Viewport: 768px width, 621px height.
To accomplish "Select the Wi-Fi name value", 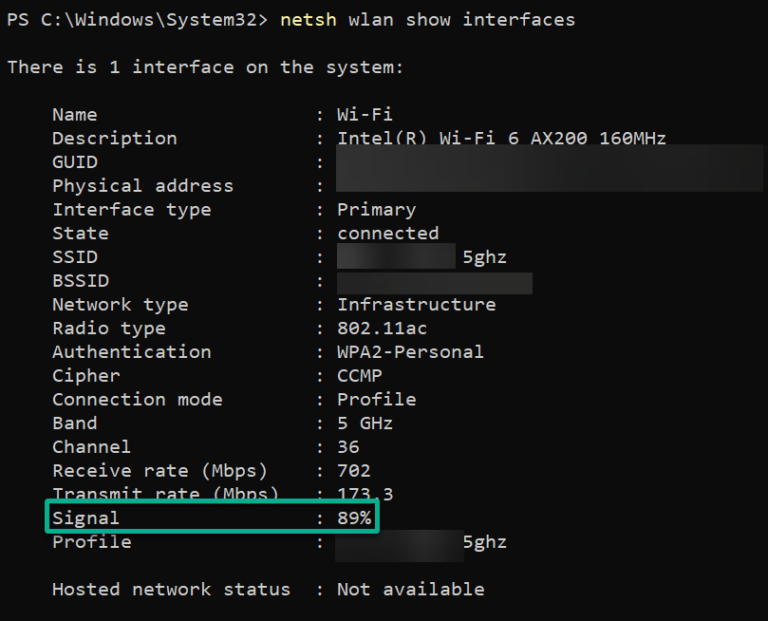I will 364,115.
